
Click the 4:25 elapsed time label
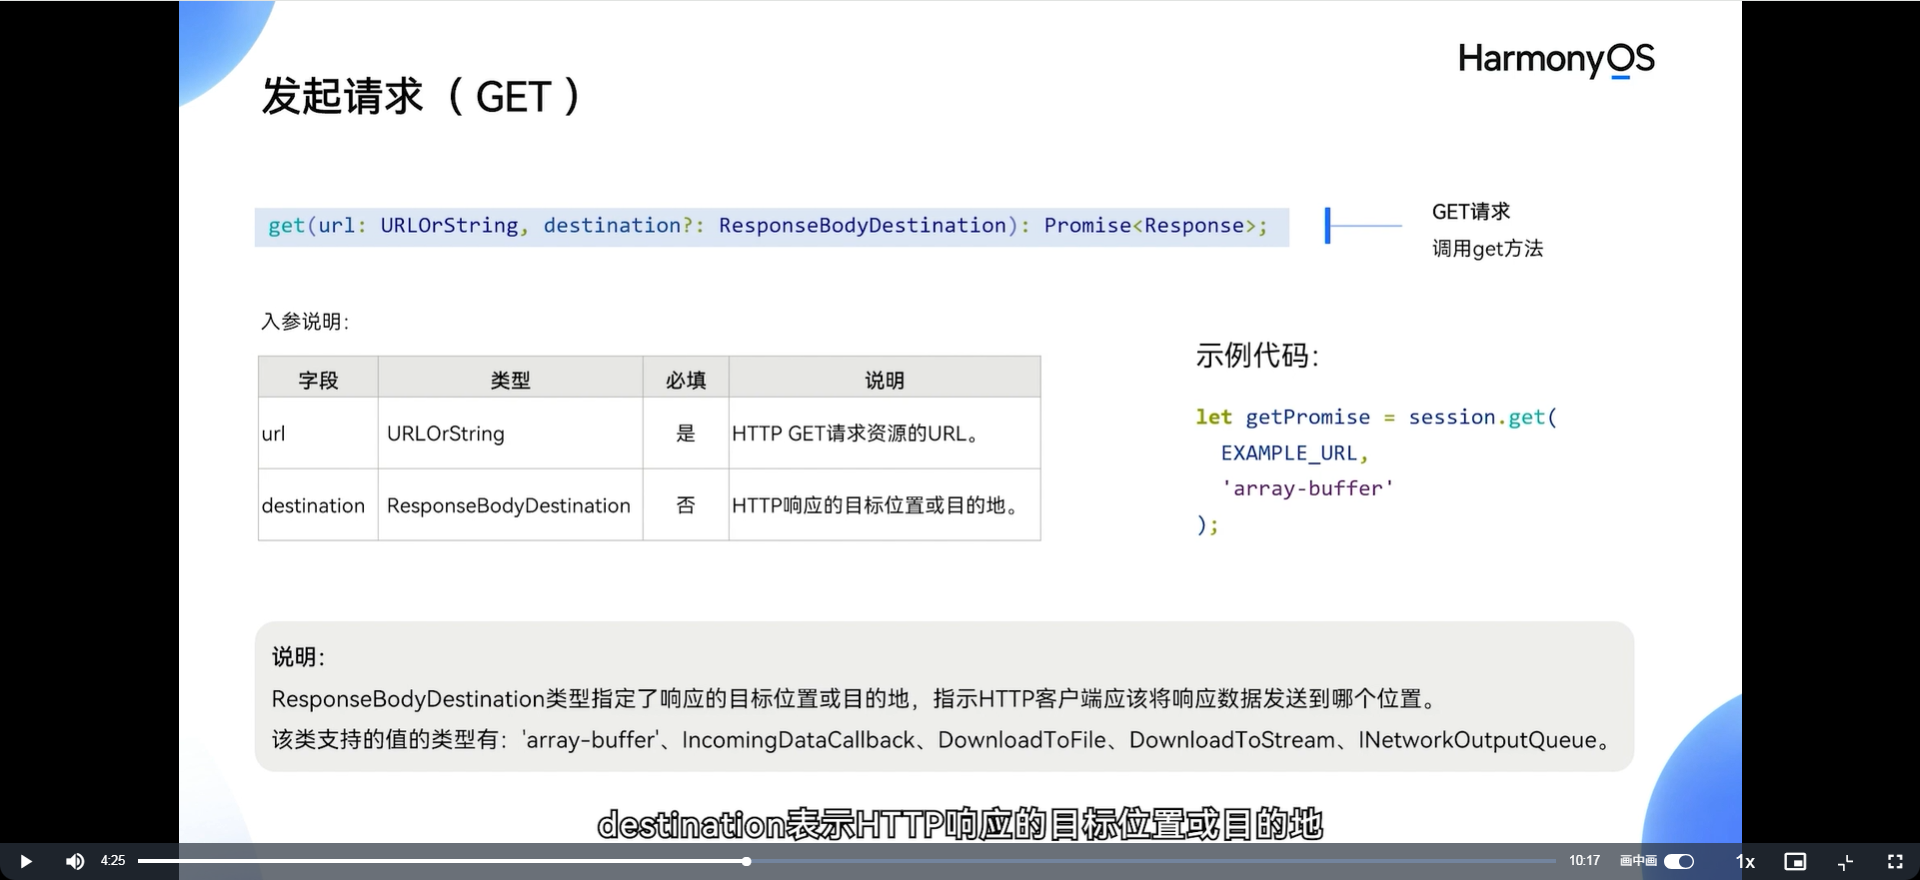[x=113, y=860]
